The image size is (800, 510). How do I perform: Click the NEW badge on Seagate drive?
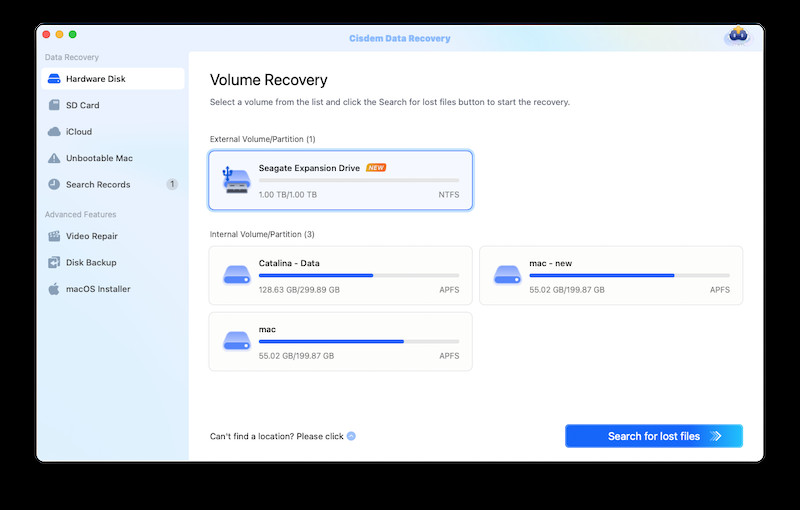pyautogui.click(x=376, y=168)
